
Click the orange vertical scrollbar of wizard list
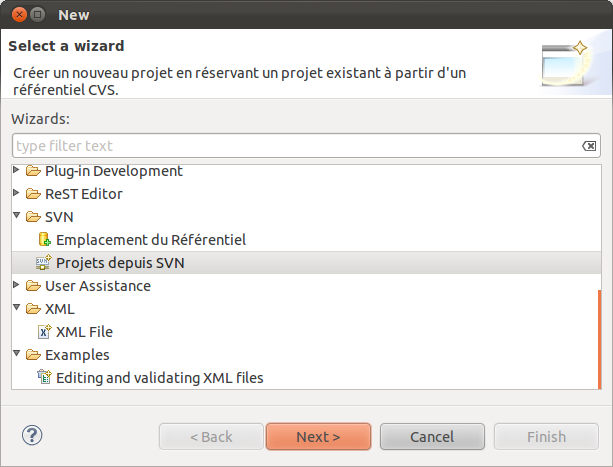(x=599, y=339)
